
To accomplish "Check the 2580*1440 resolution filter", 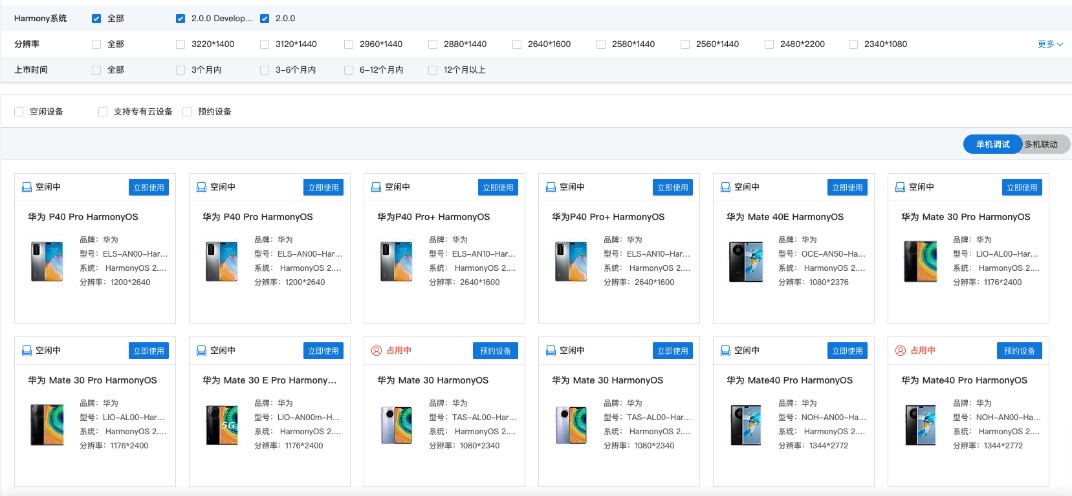I will (601, 44).
